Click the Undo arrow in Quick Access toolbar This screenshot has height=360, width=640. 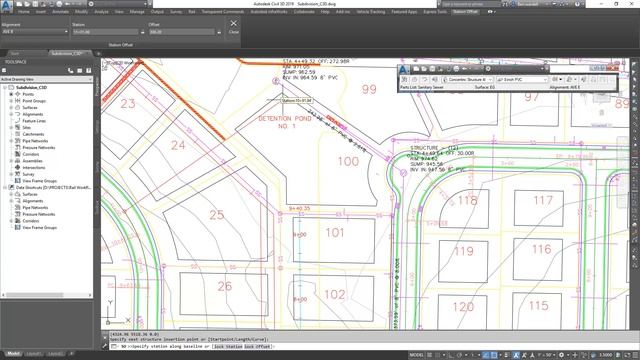(x=68, y=4)
